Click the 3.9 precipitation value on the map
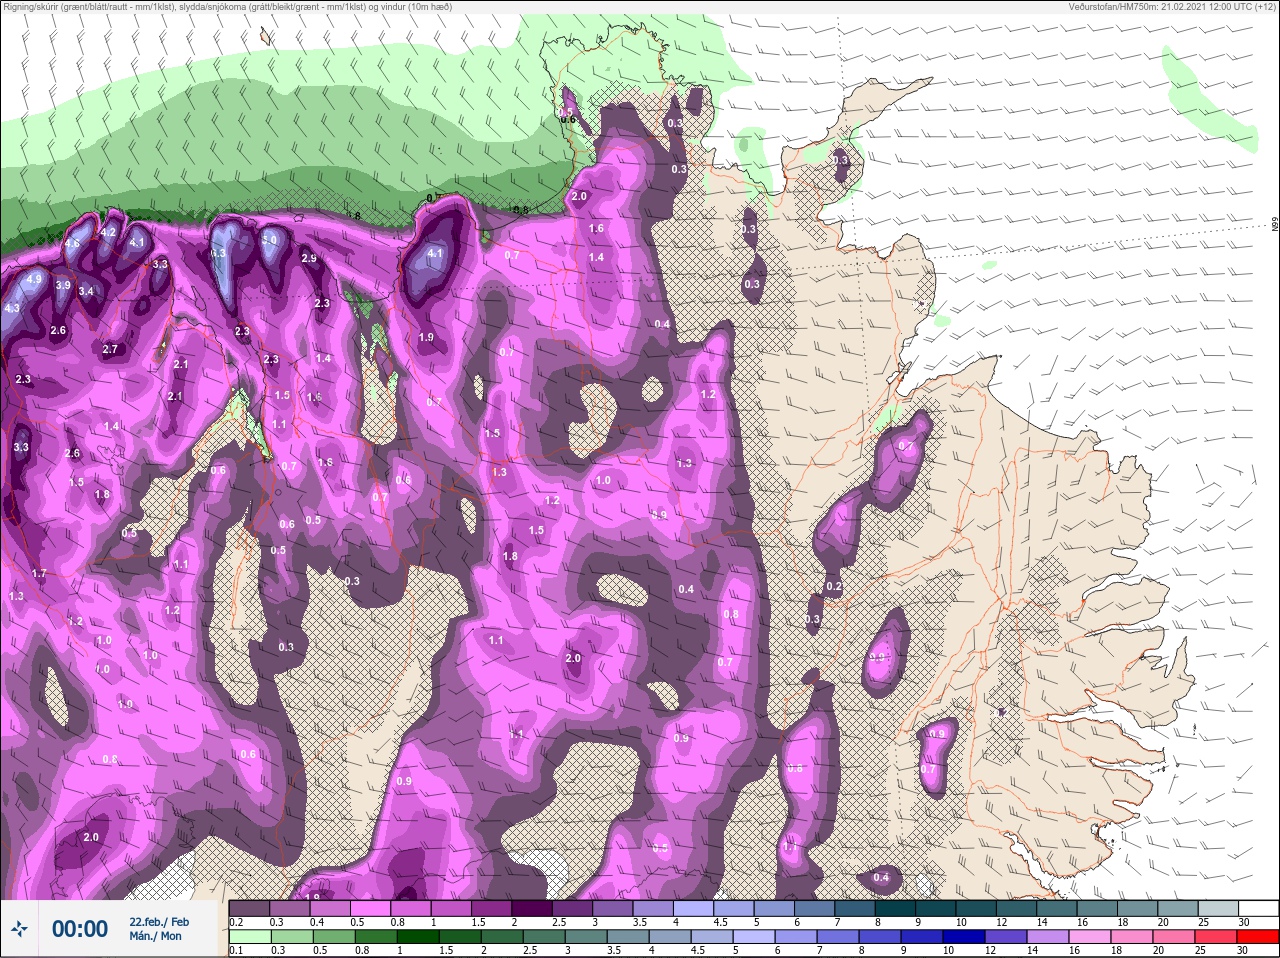The width and height of the screenshot is (1280, 958). [63, 285]
